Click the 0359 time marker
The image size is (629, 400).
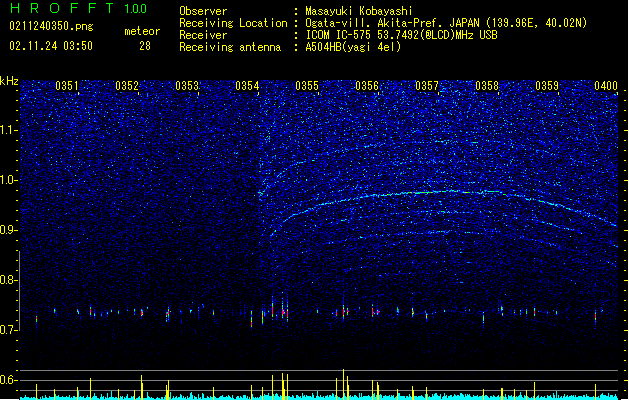(547, 86)
